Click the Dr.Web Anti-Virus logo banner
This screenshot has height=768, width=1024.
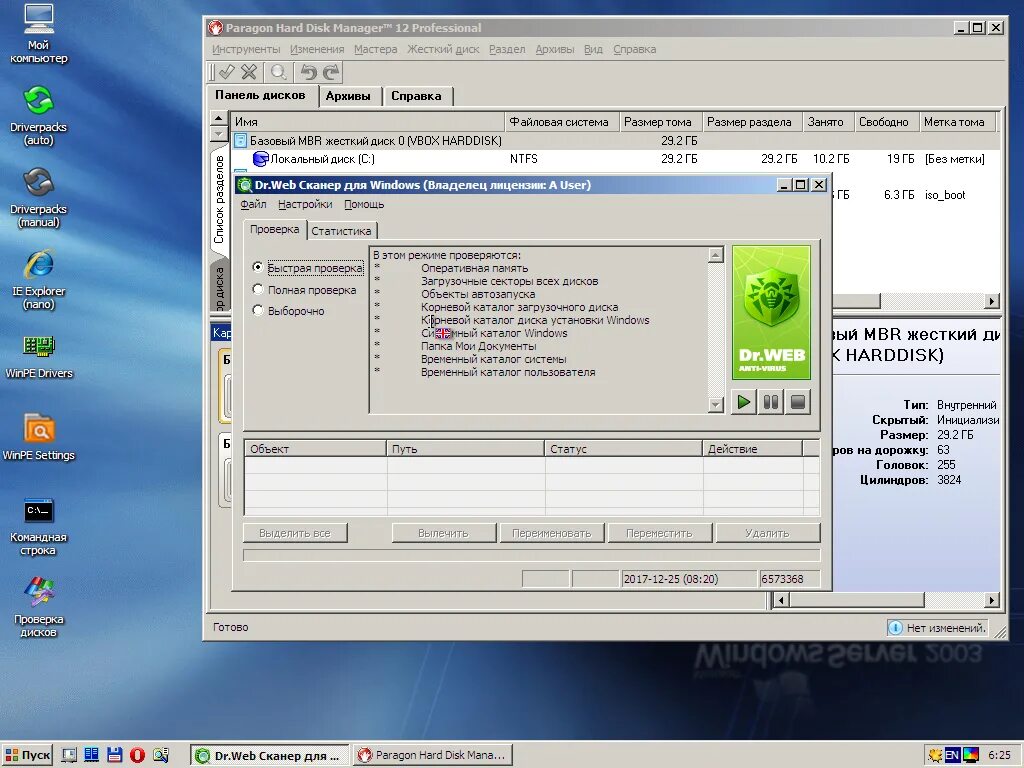(x=771, y=313)
